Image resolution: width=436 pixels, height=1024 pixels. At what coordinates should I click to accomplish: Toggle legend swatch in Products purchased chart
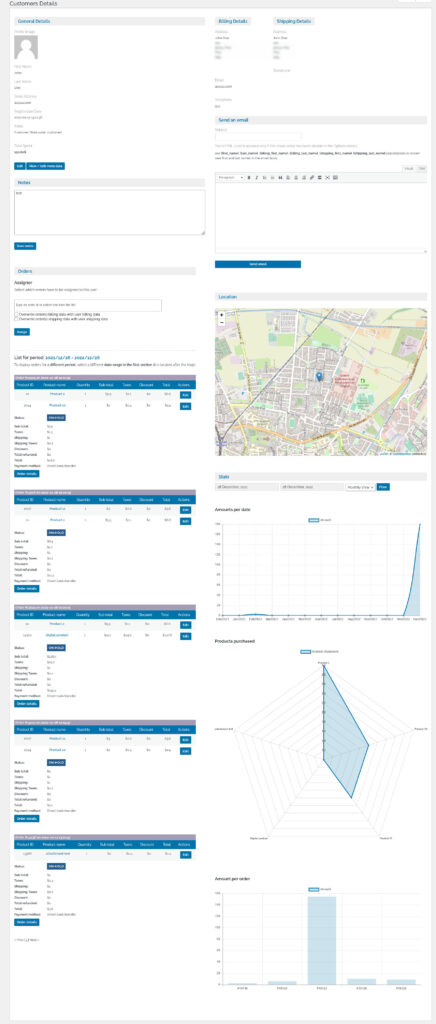[x=305, y=651]
